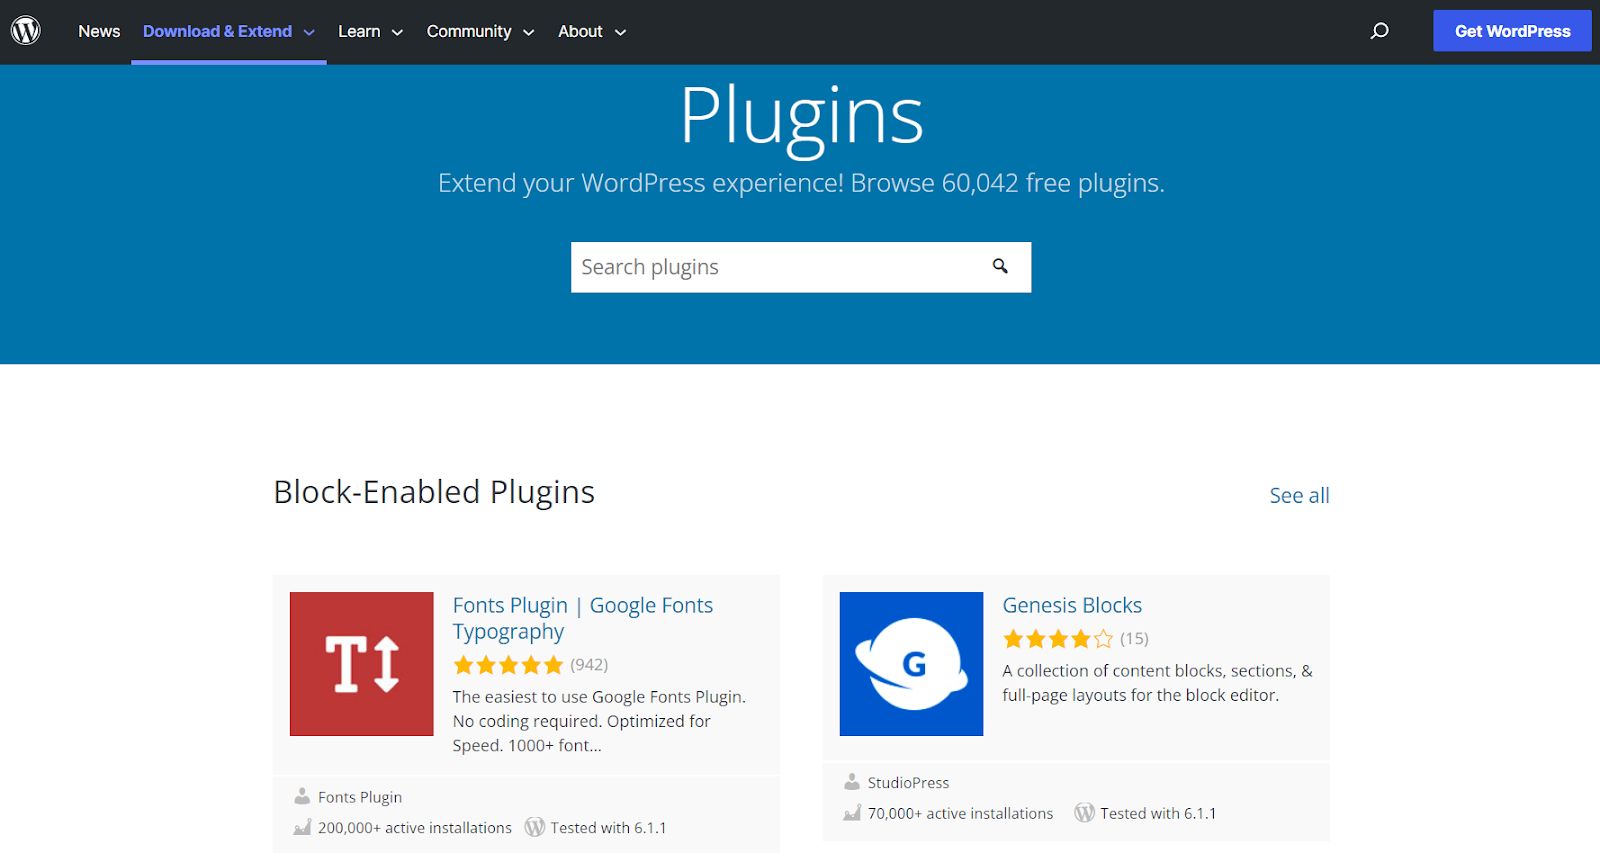The image size is (1600, 853).
Task: Go to the News page
Action: [99, 31]
